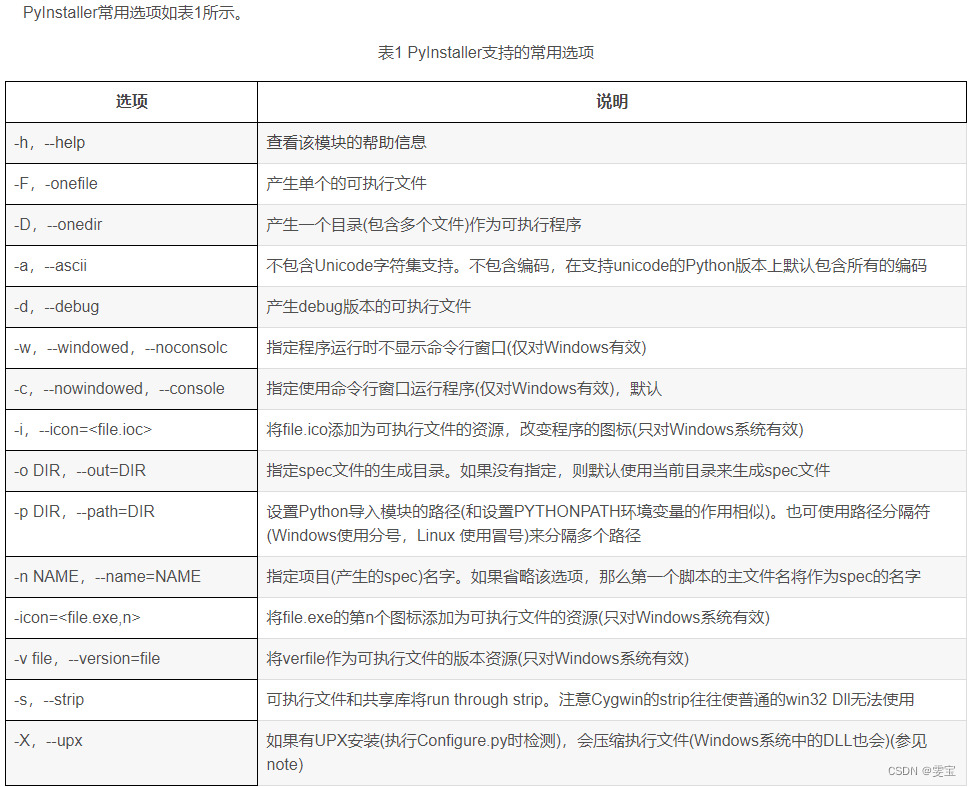Viewport: 971px width, 787px height.
Task: Click the description 指定程序运行时不显示命令行窗口
Action: (612, 347)
